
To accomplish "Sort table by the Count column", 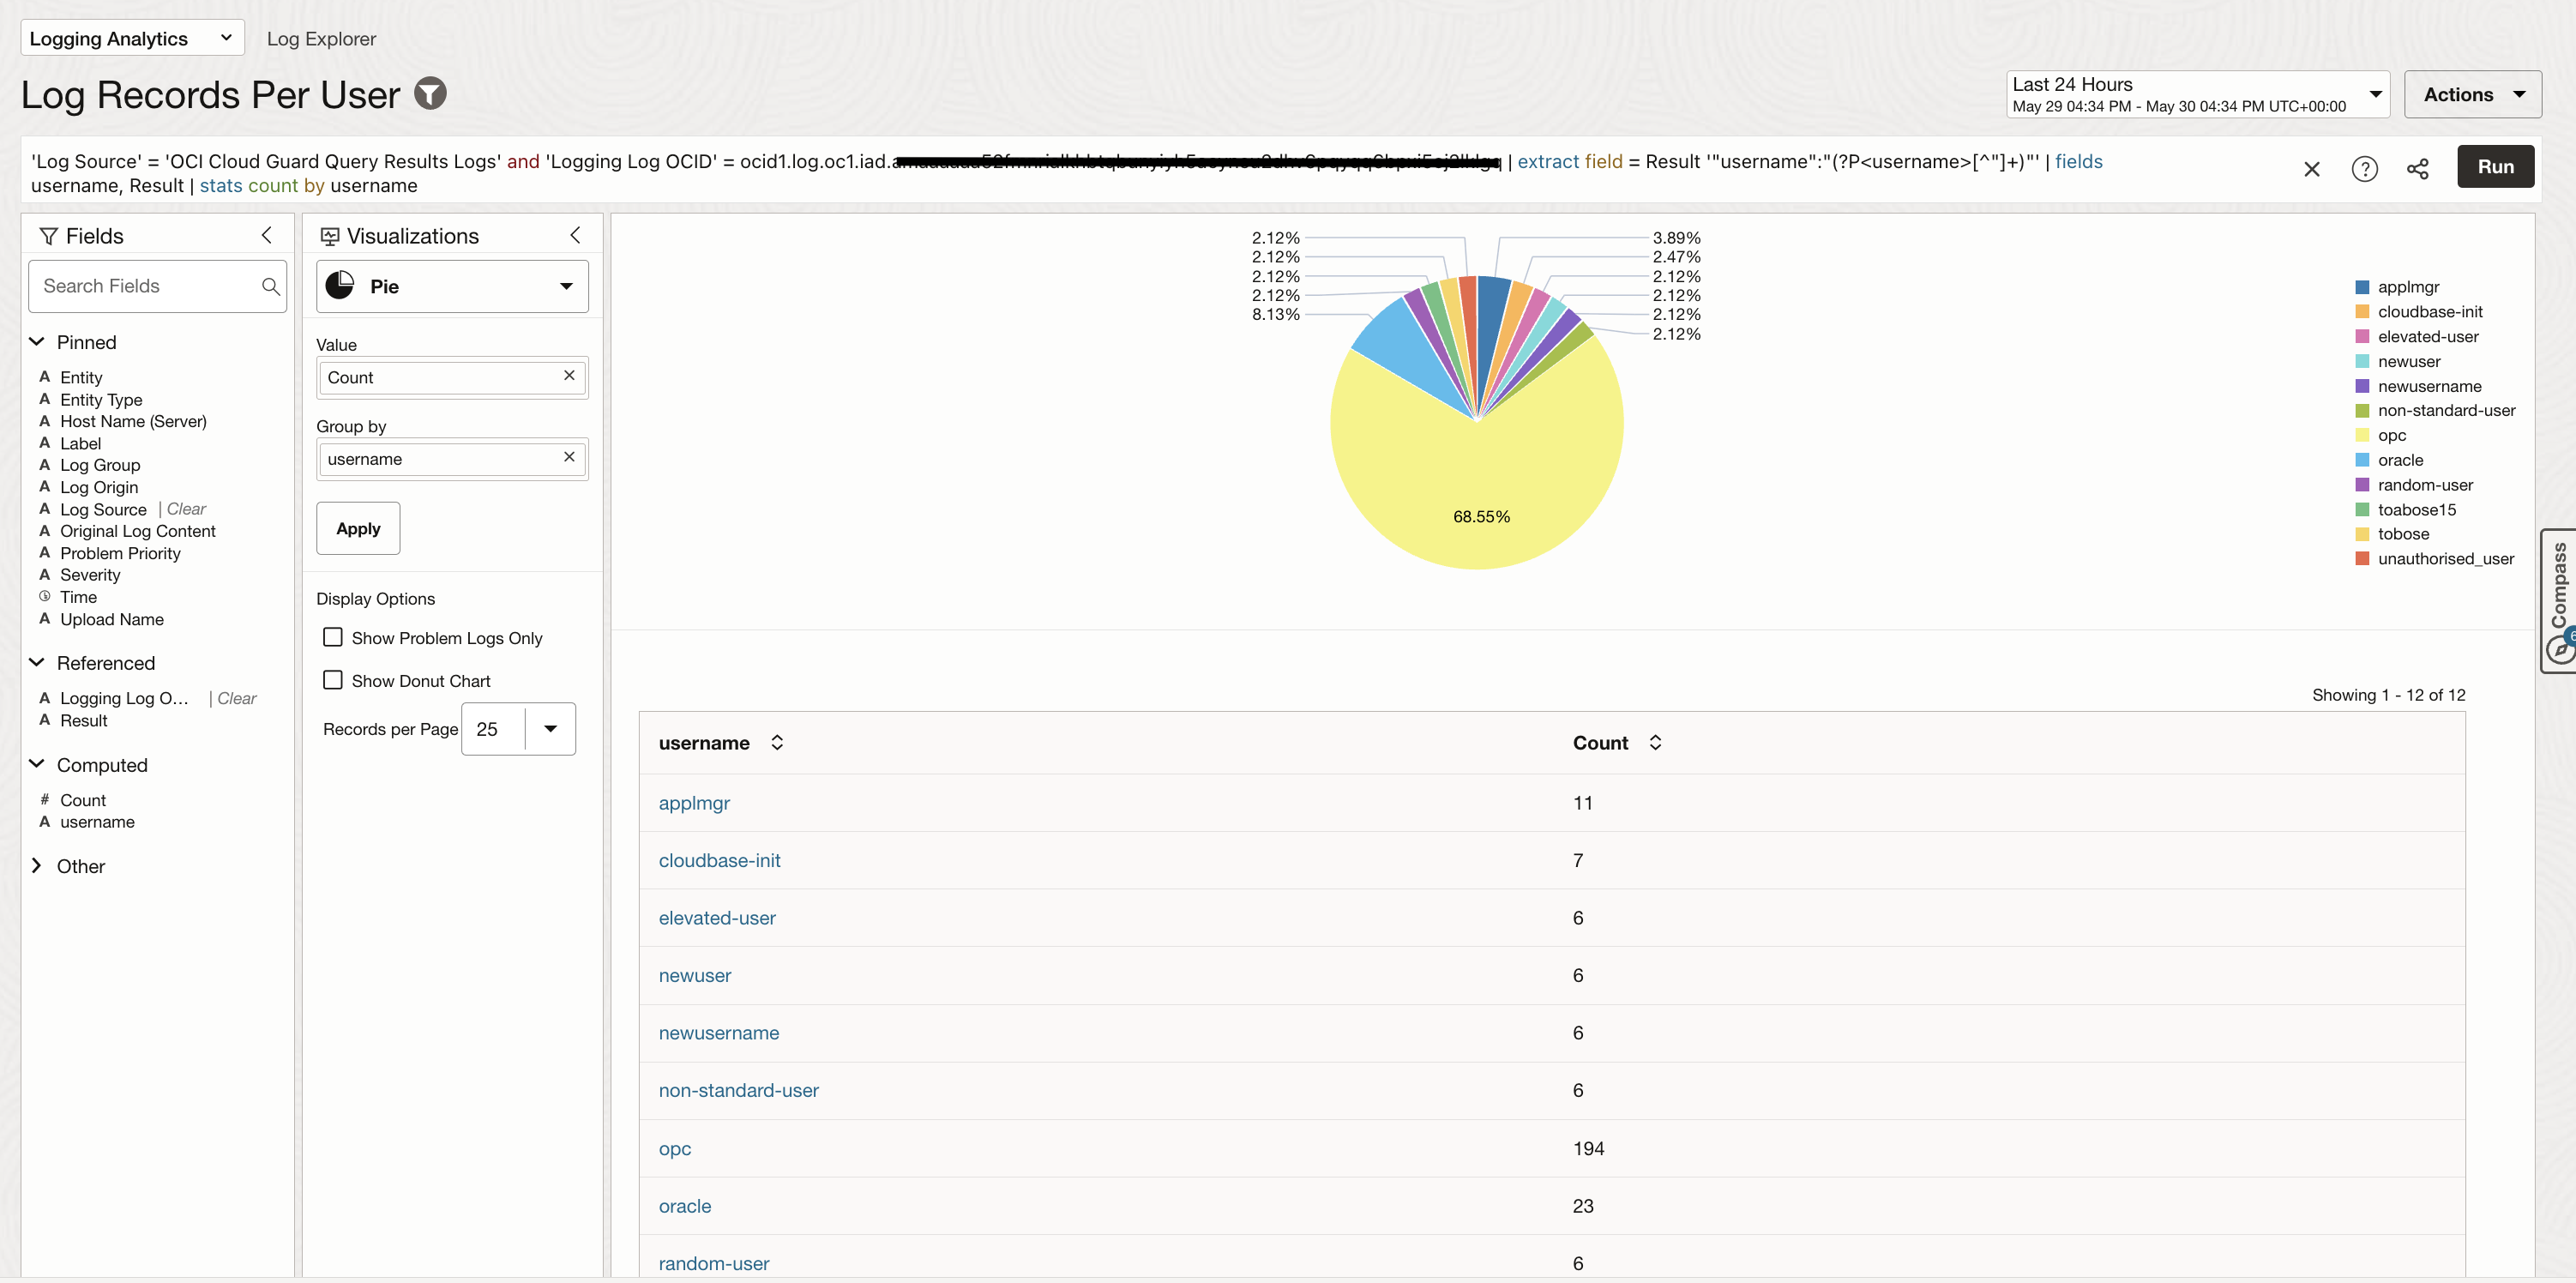I will 1655,742.
